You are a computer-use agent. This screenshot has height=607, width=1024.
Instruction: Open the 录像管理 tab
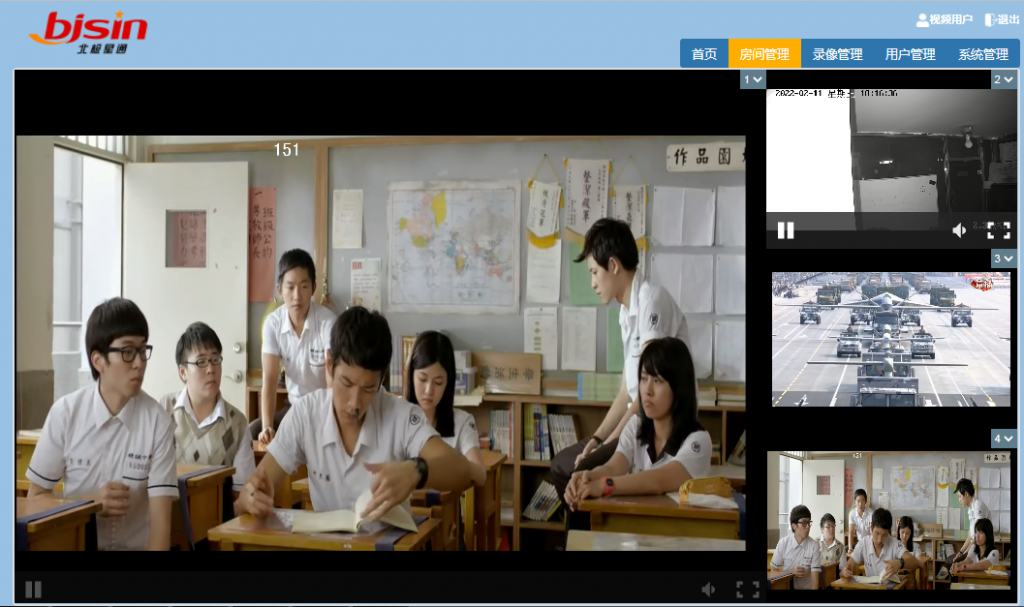(837, 54)
